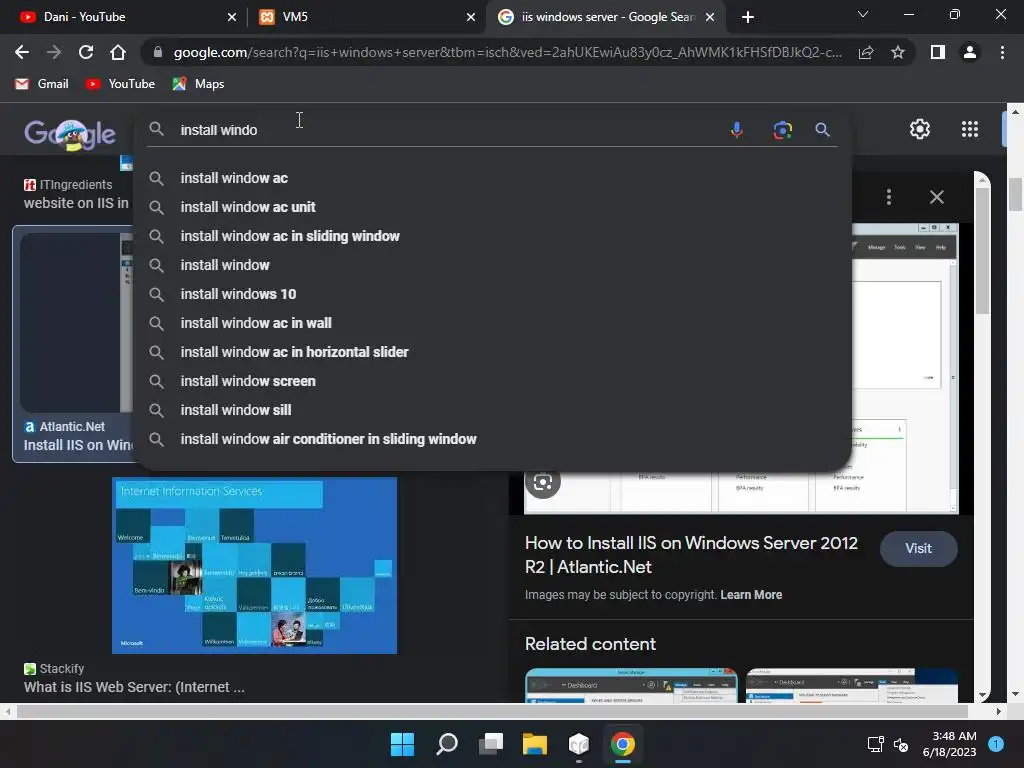Open the Learn More copyright link
This screenshot has width=1024, height=768.
pyautogui.click(x=751, y=595)
